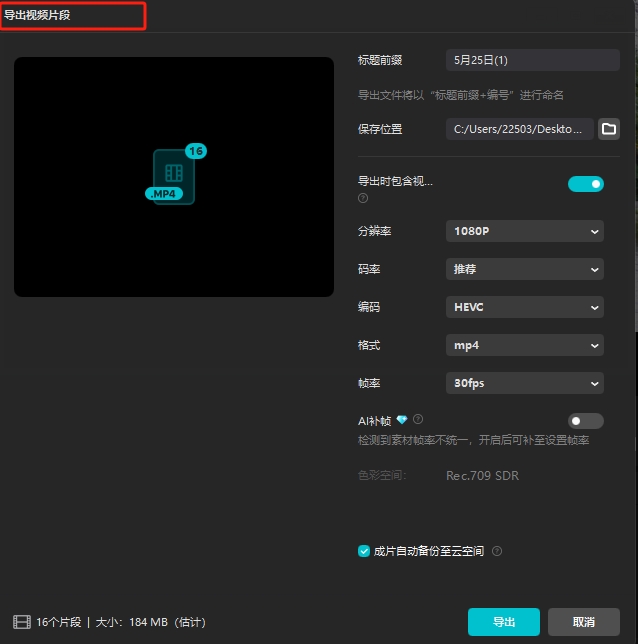Disable the 导出时包含视频 toggle switch
The height and width of the screenshot is (644, 638).
[x=586, y=184]
